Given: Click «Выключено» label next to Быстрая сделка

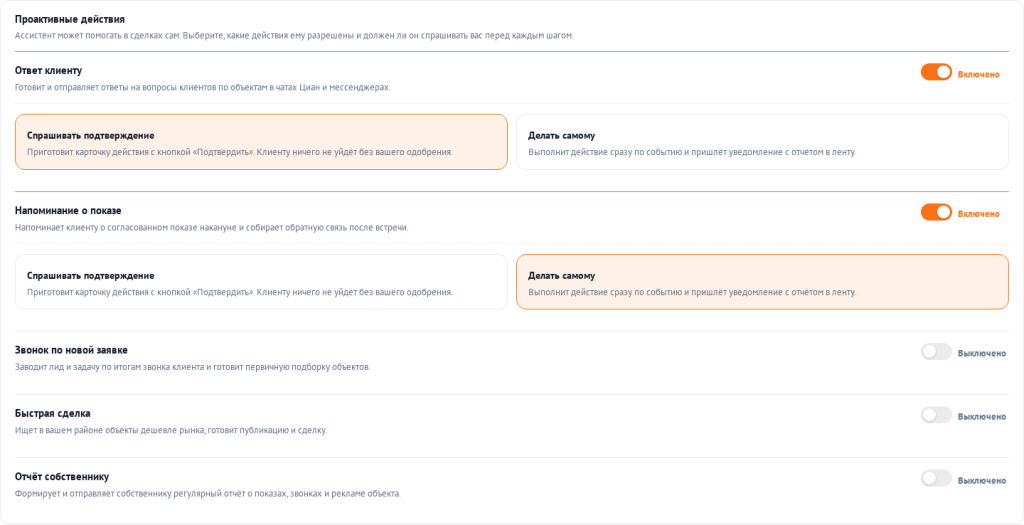Looking at the screenshot, I should point(982,417).
